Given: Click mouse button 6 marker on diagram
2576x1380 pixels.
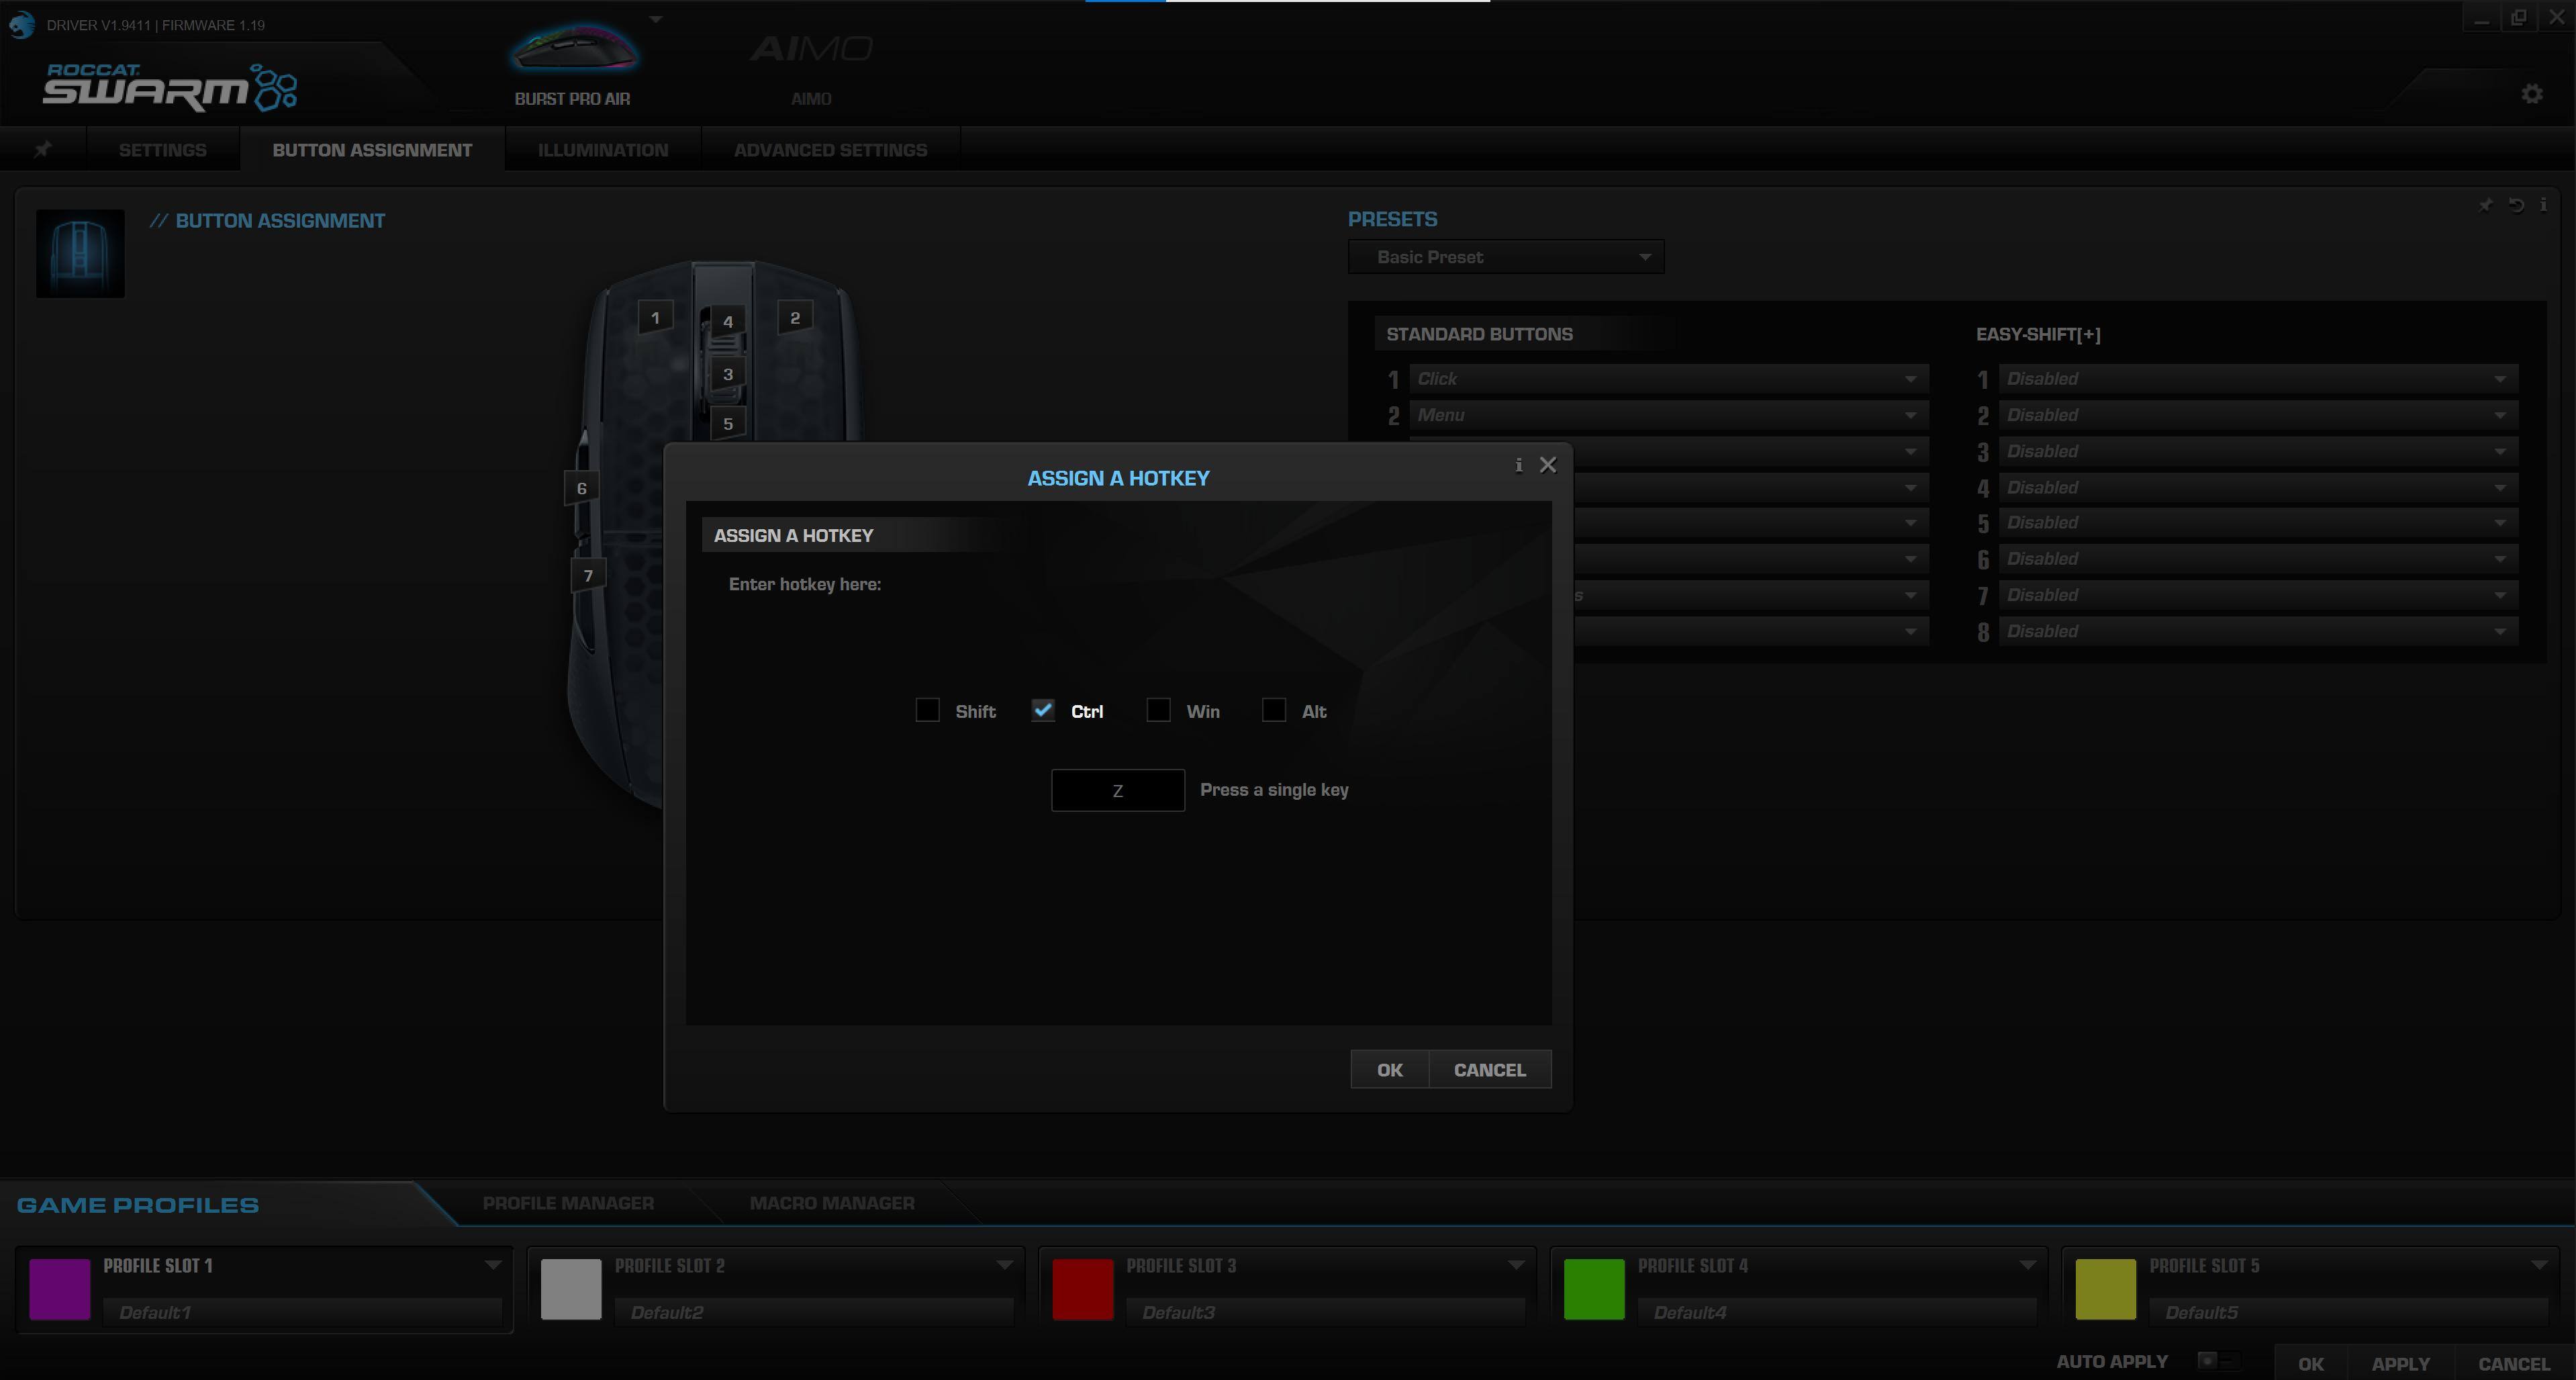Looking at the screenshot, I should [x=581, y=489].
